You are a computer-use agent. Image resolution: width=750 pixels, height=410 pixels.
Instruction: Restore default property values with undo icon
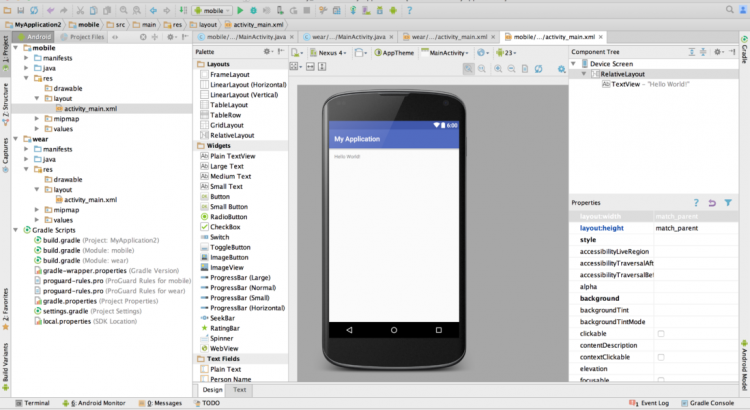[x=712, y=203]
